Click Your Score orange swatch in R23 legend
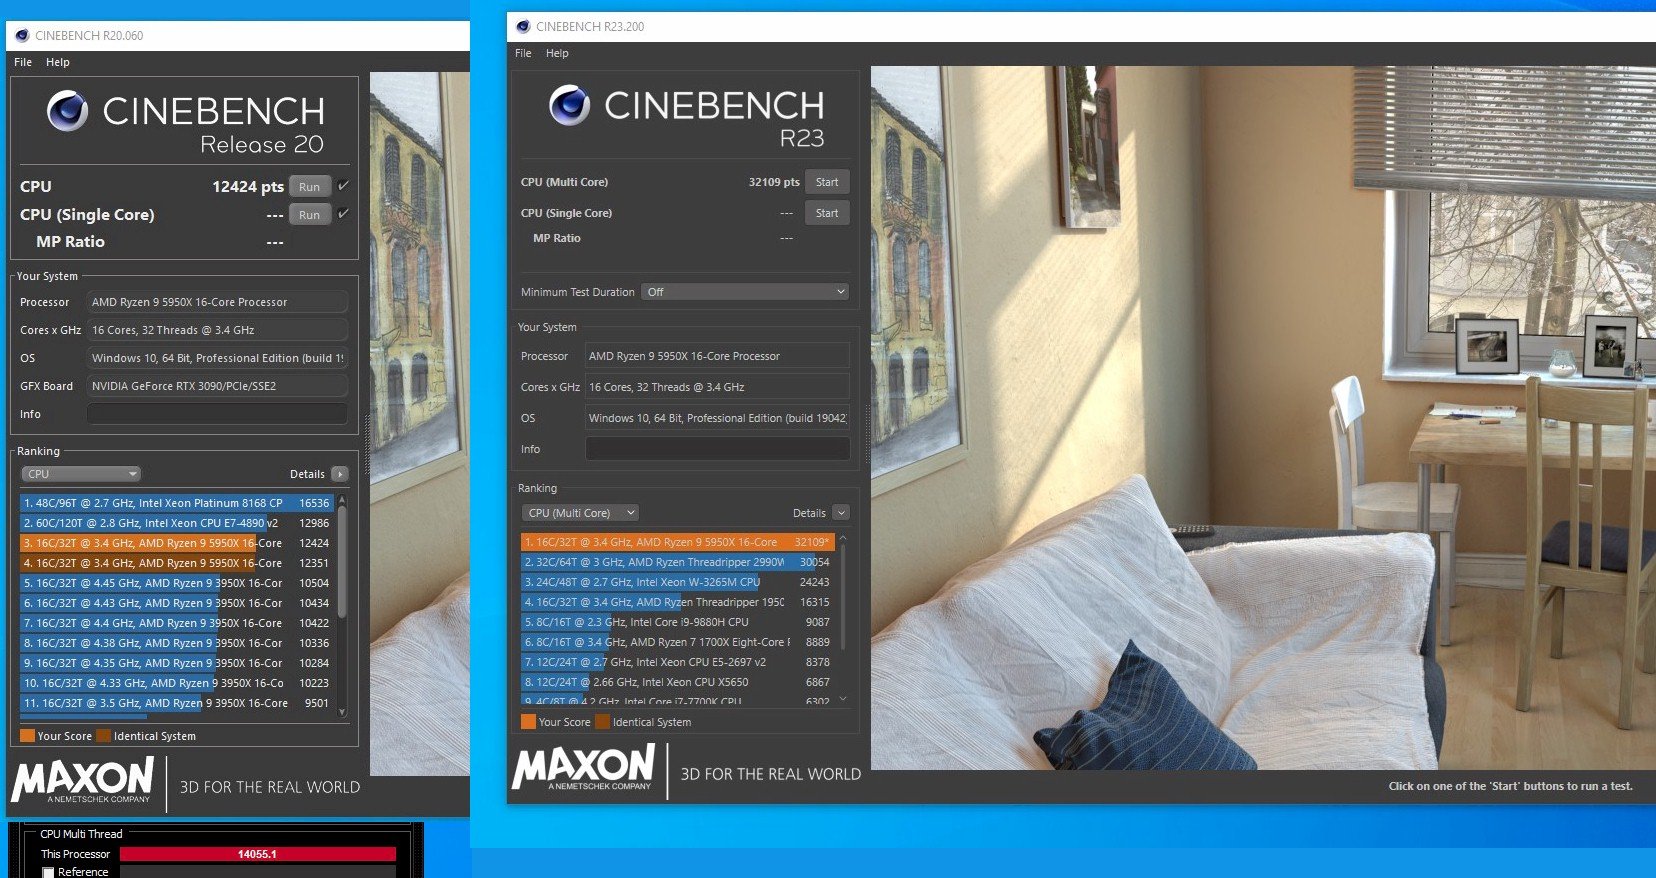Screen dimensions: 1656x878 [528, 722]
